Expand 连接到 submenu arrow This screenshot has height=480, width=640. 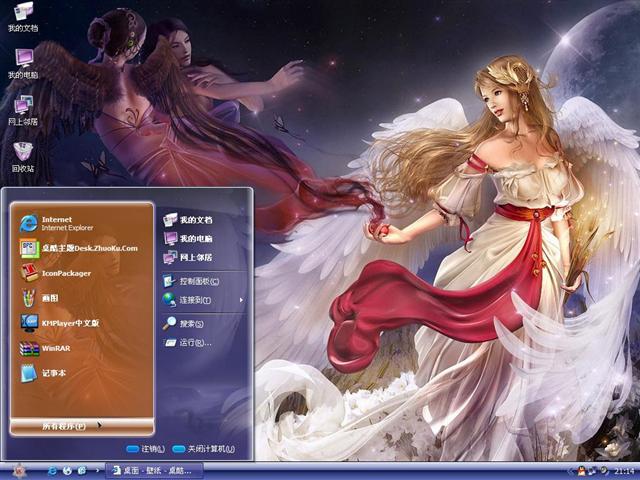click(x=241, y=300)
